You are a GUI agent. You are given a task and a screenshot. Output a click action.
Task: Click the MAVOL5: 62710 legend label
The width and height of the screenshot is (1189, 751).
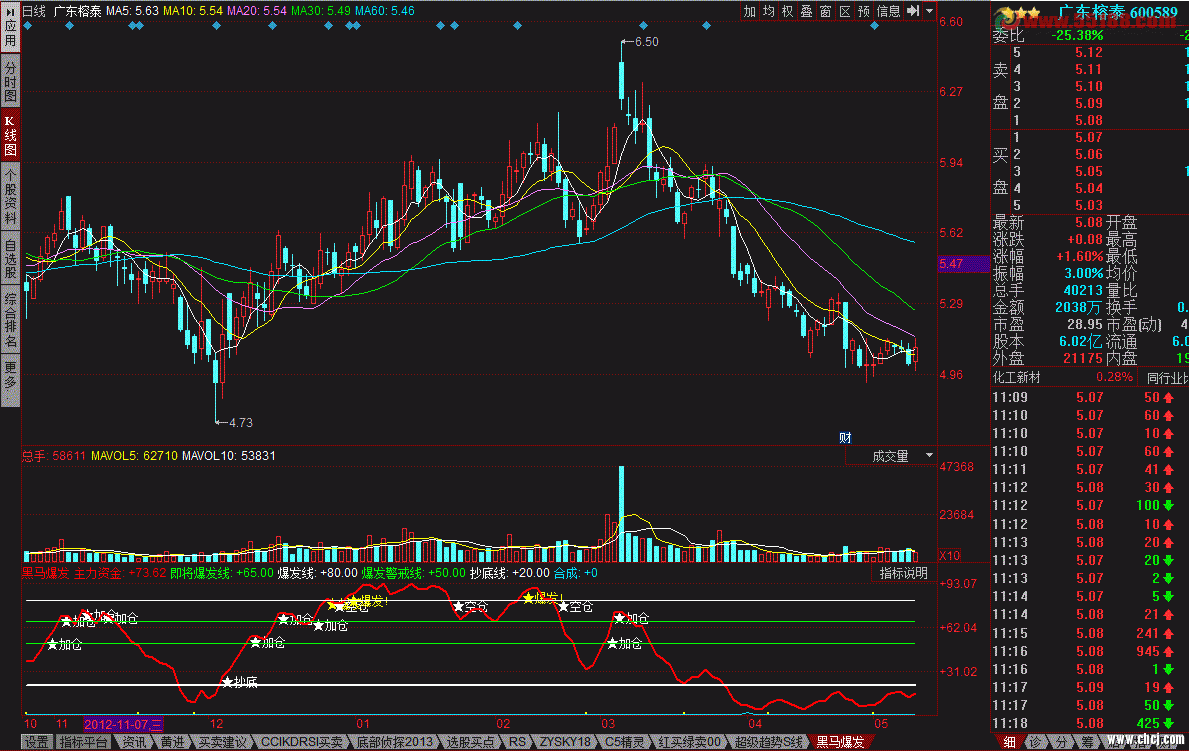(134, 456)
